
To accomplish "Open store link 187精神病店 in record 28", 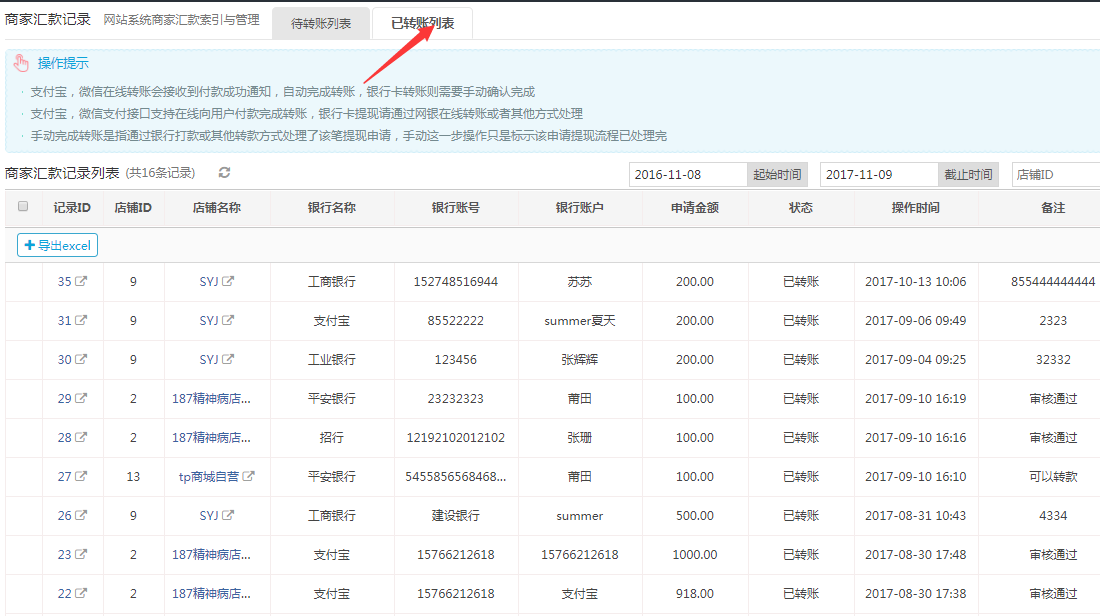I will click(211, 438).
